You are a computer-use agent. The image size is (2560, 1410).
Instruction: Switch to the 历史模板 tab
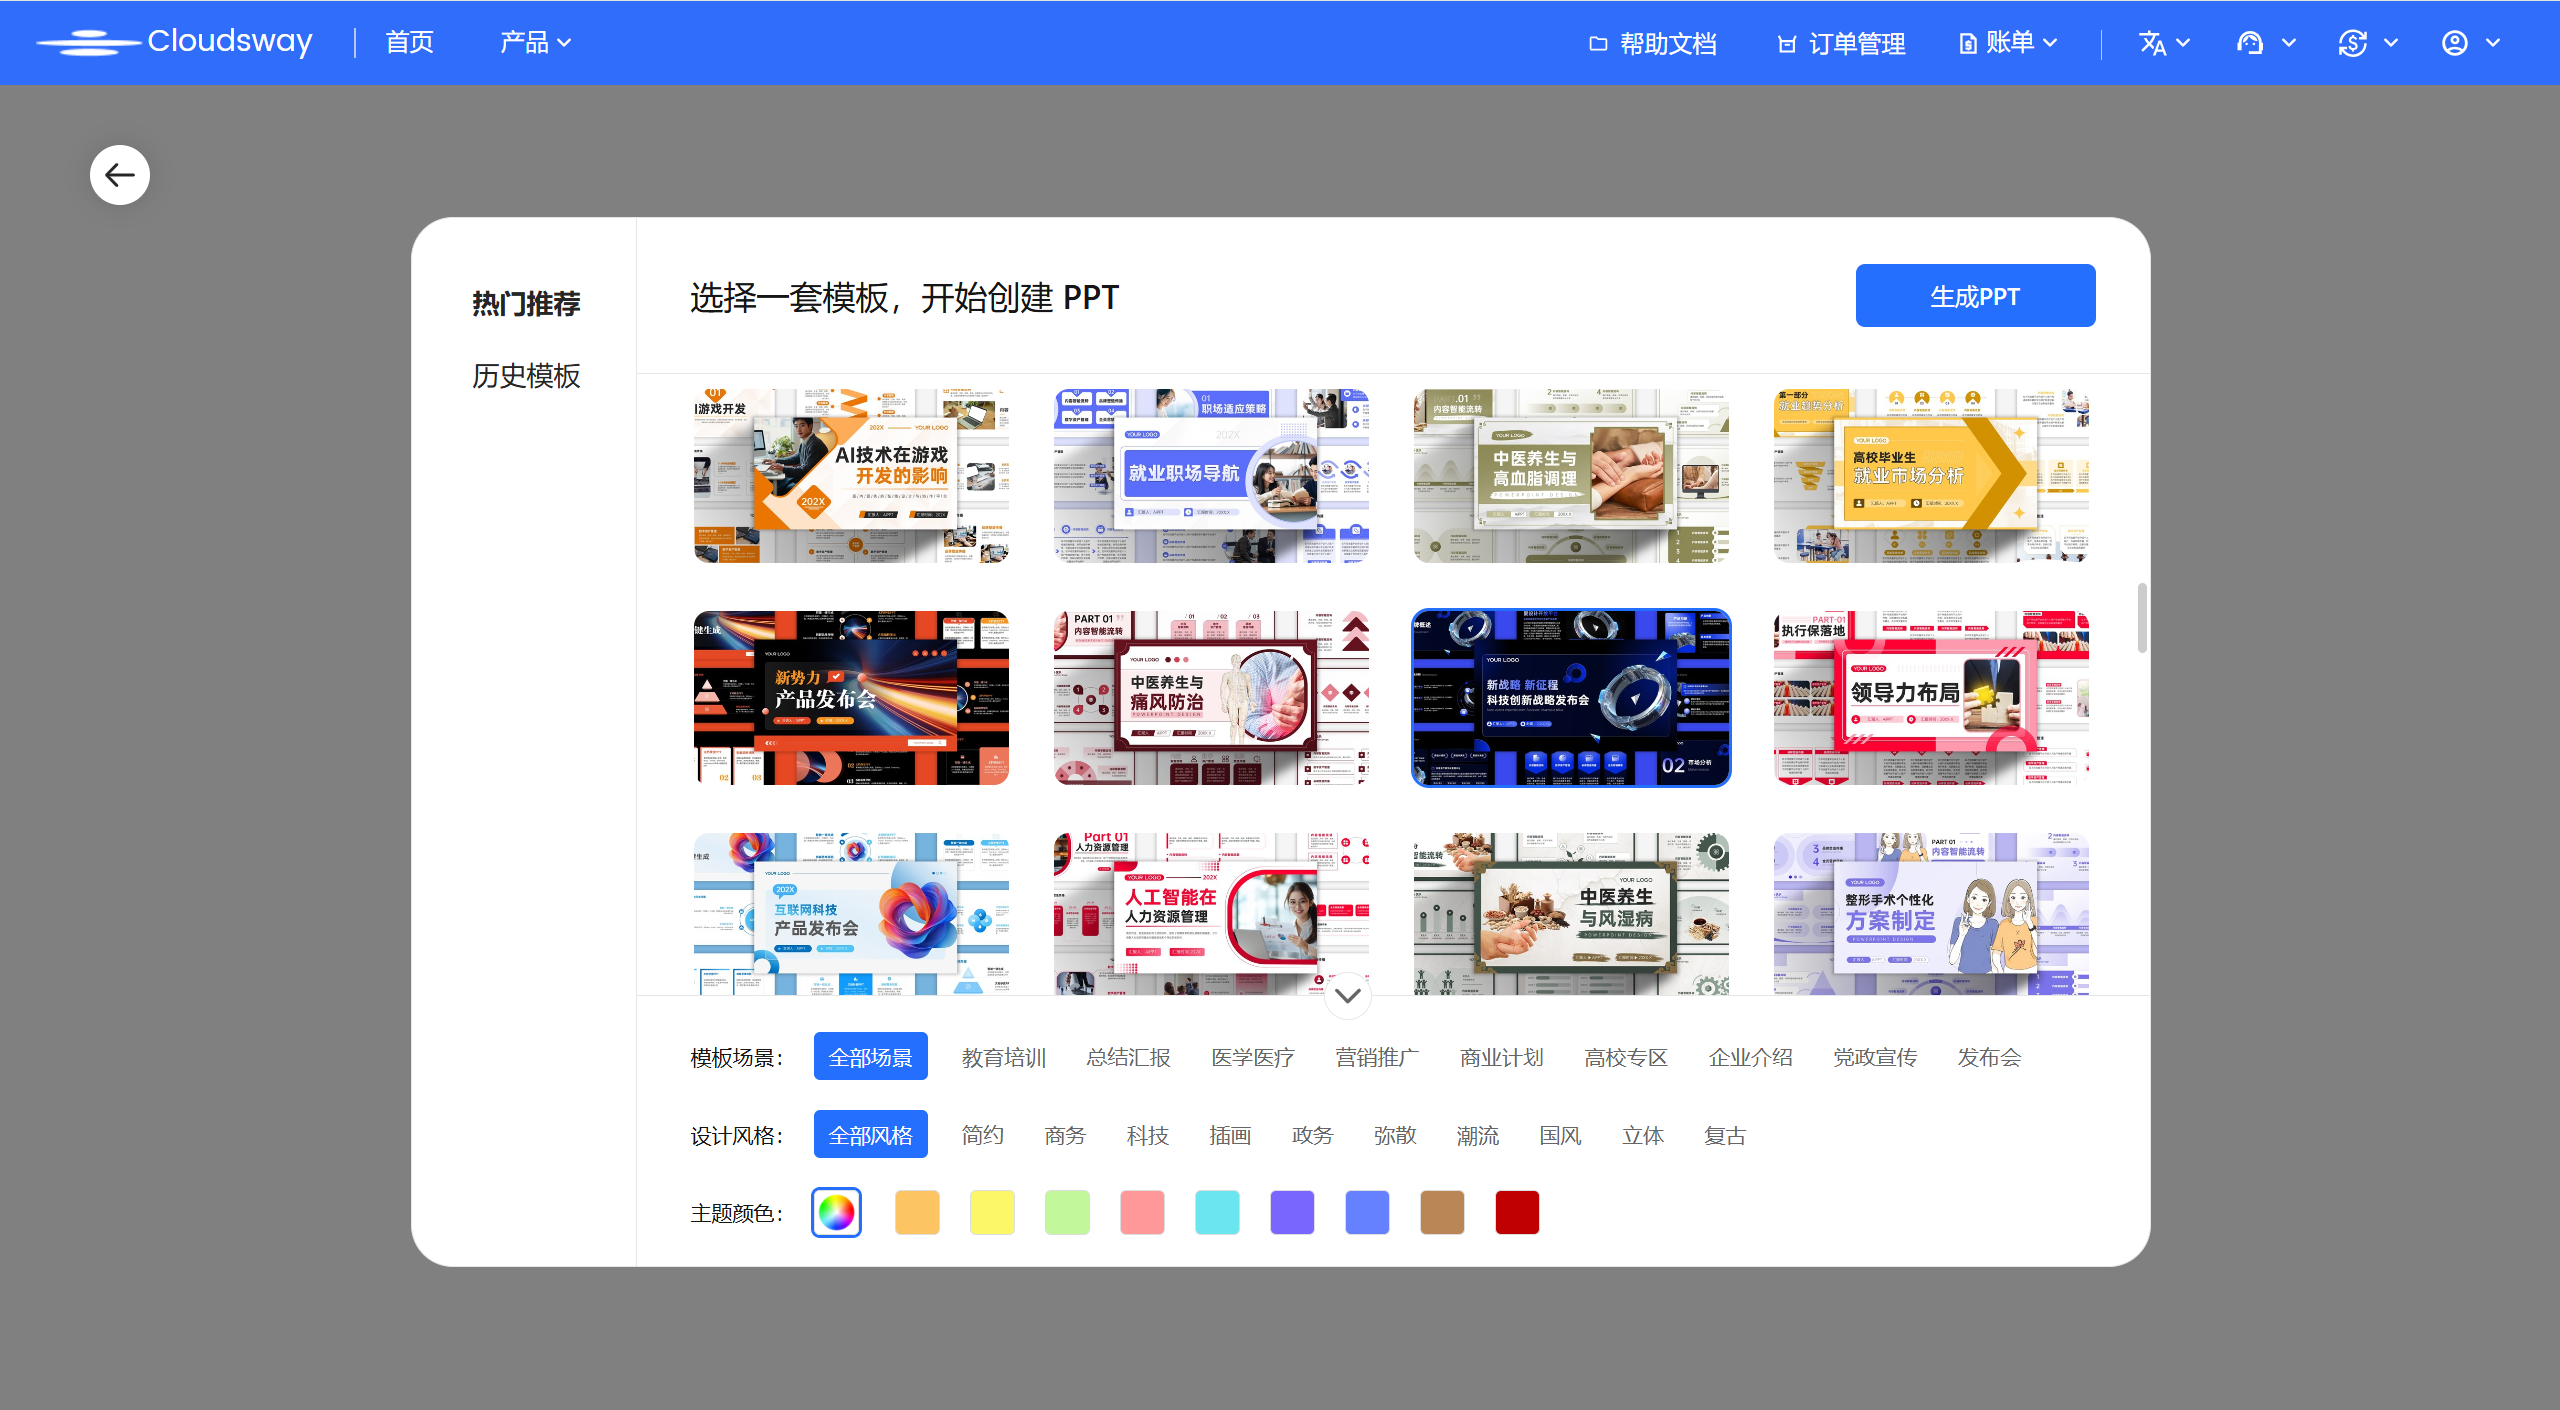(x=526, y=376)
